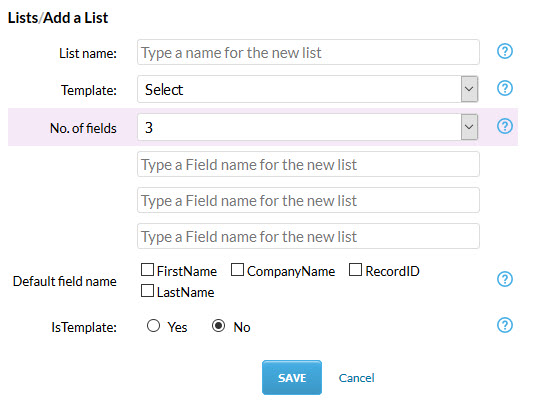The image size is (543, 404).
Task: Check the FirstName checkbox
Action: click(147, 270)
